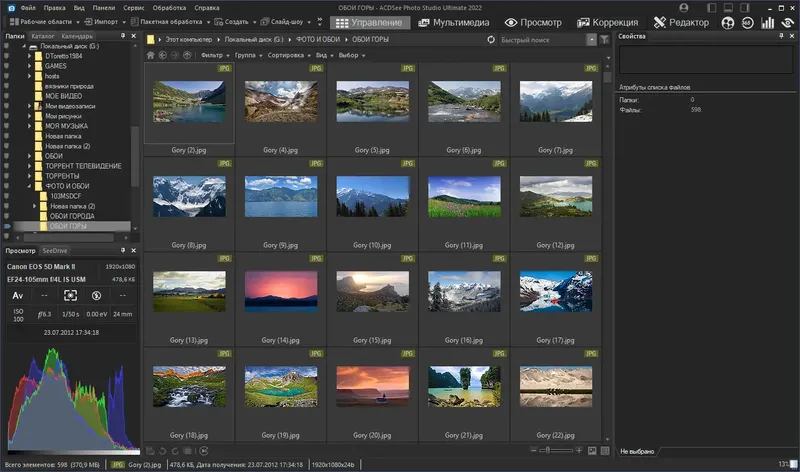Open the 365 mode icon
800x472 pixels.
747,22
